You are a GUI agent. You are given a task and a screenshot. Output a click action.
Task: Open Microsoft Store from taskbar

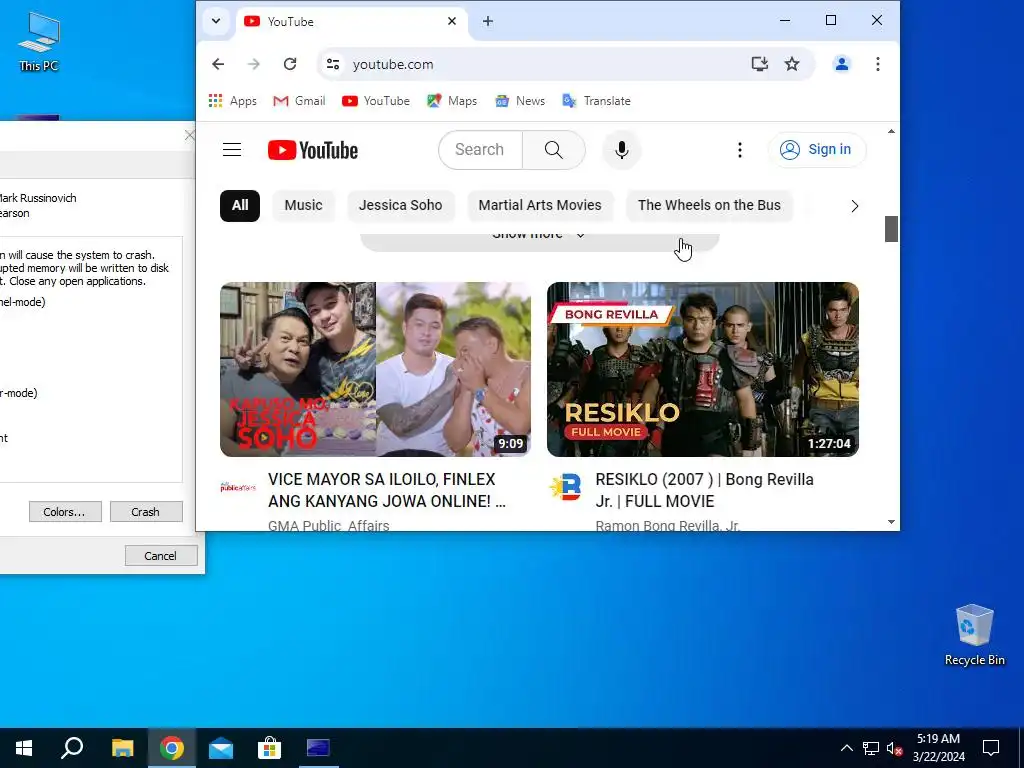point(269,748)
